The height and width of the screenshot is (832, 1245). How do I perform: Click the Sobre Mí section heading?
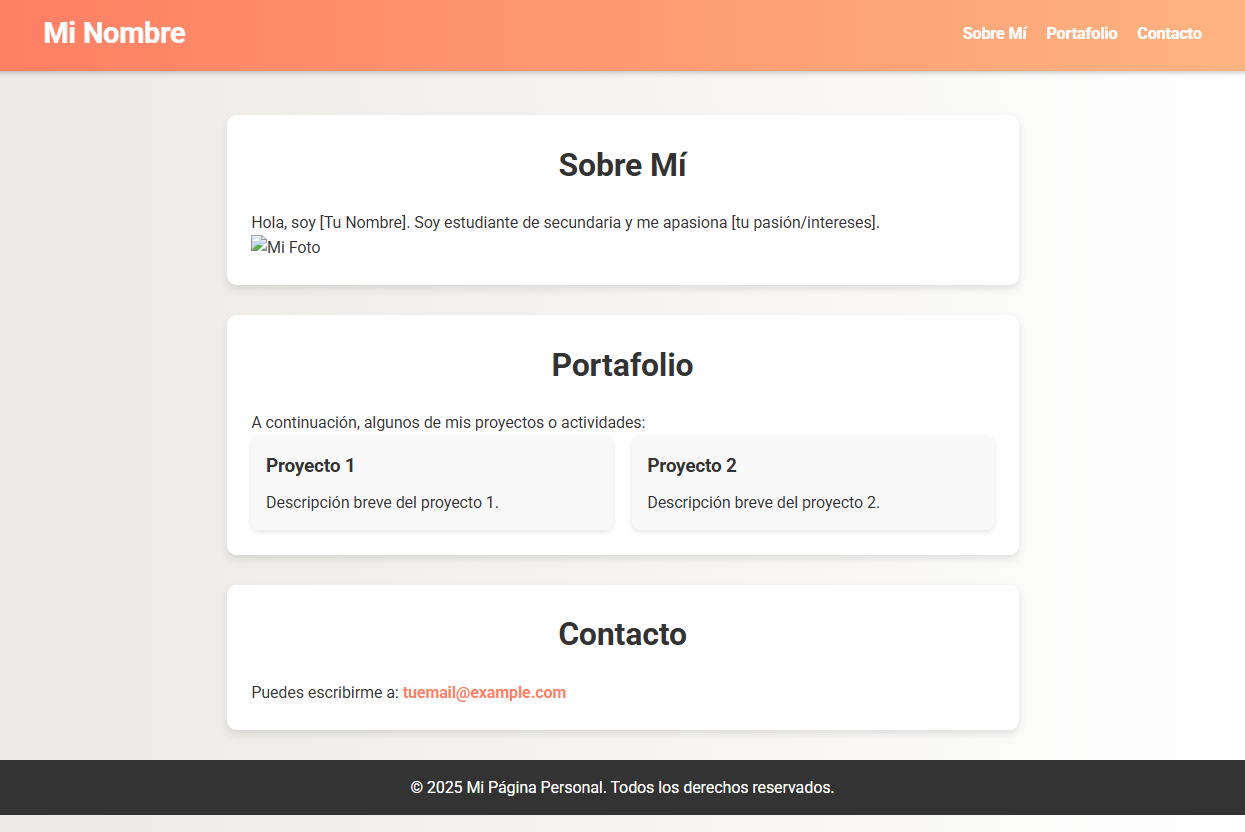622,165
